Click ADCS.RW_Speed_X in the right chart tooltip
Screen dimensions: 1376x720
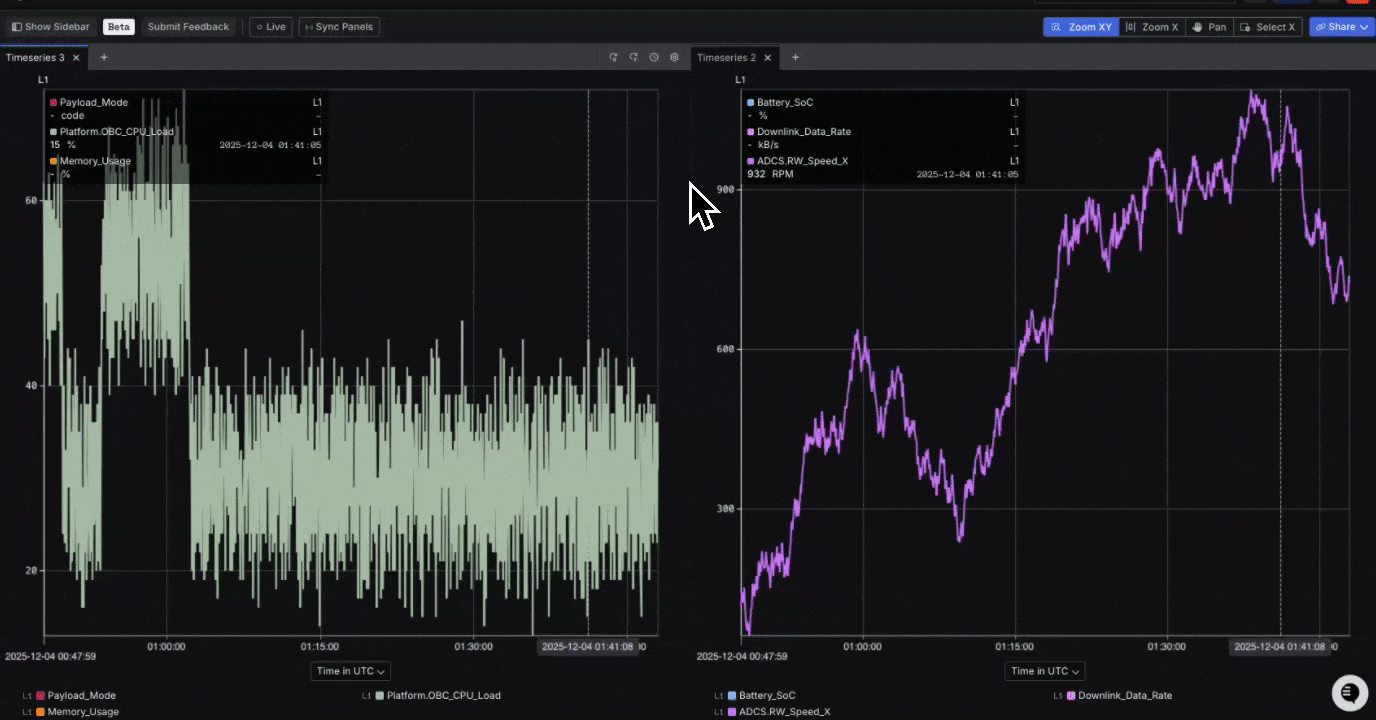[x=802, y=160]
